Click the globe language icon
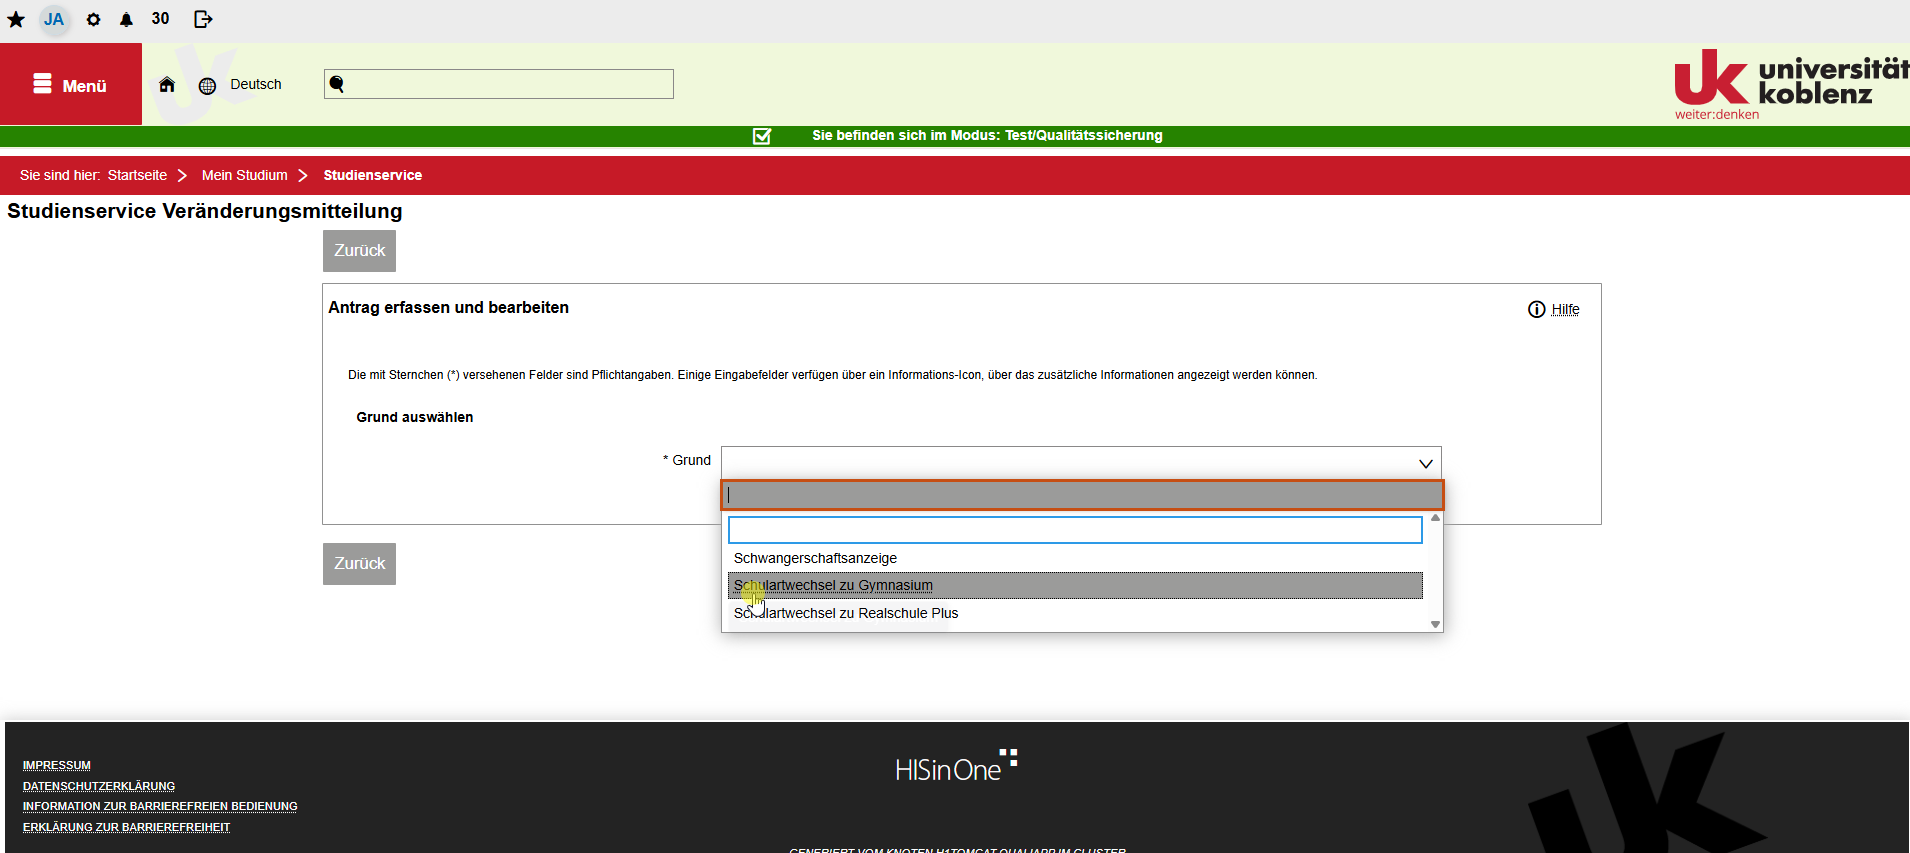 [207, 86]
